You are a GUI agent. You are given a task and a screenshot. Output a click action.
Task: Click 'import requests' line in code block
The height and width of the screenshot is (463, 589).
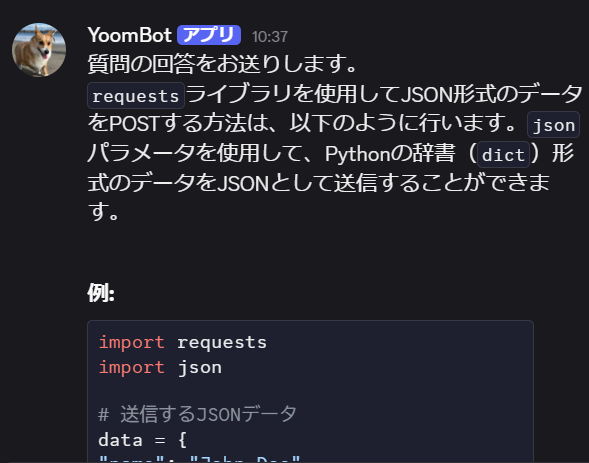pyautogui.click(x=183, y=342)
